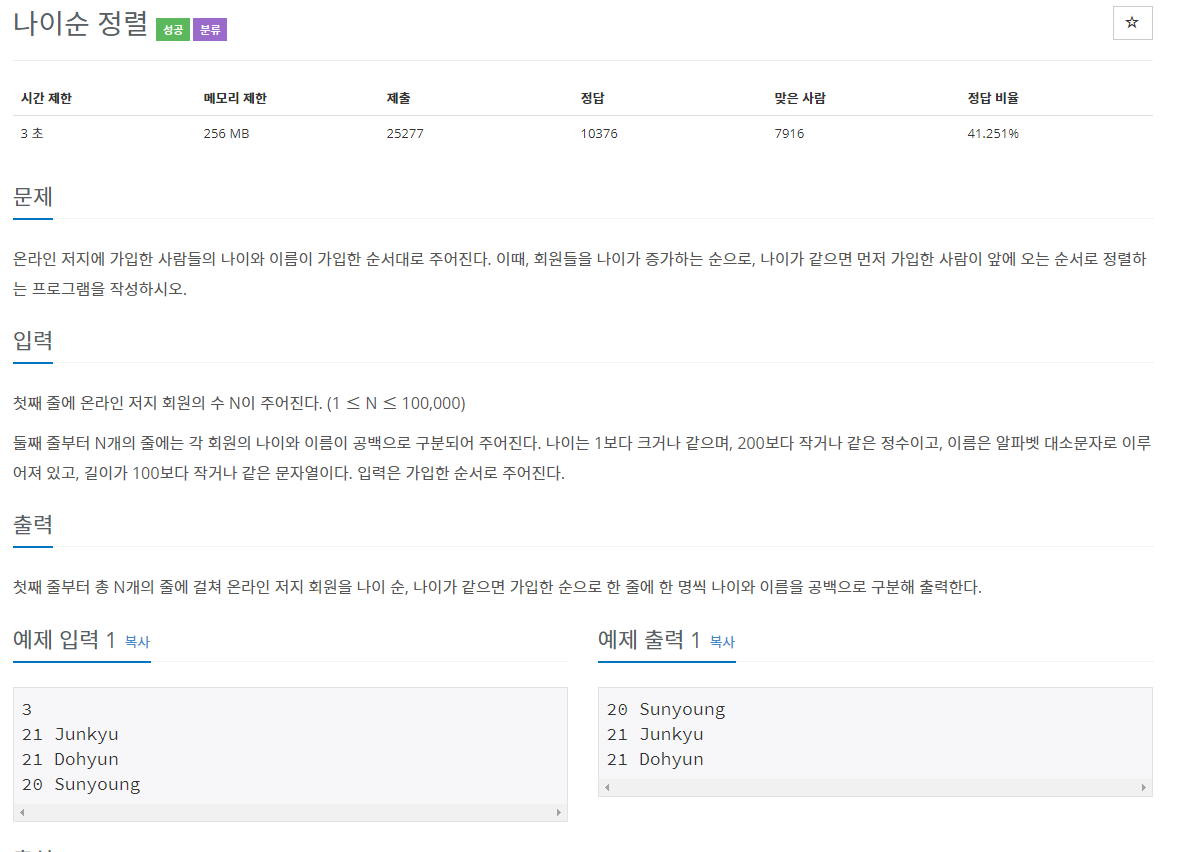Screen dimensions: 1183x852
Task: Click '20 Sunyoung' in example output
Action: tap(666, 709)
